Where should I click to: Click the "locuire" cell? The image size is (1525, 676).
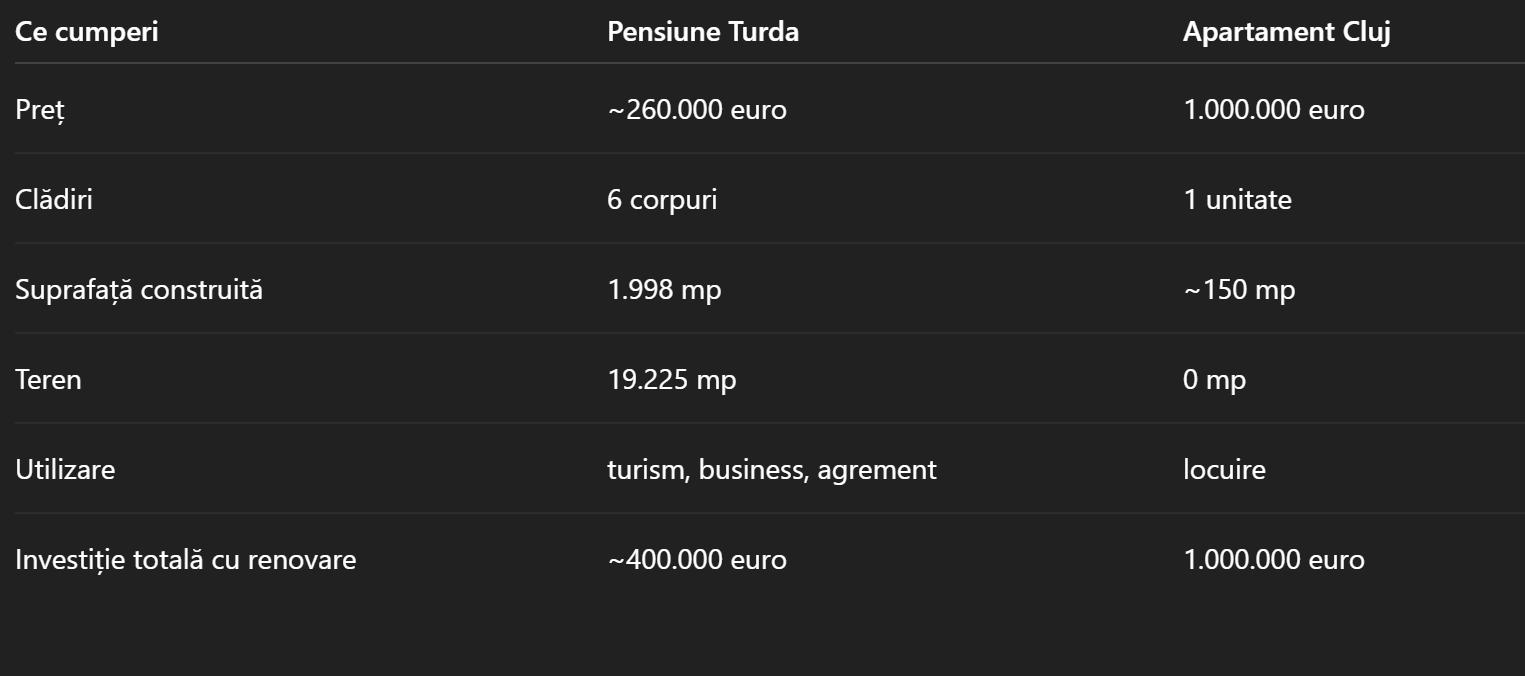click(1224, 470)
